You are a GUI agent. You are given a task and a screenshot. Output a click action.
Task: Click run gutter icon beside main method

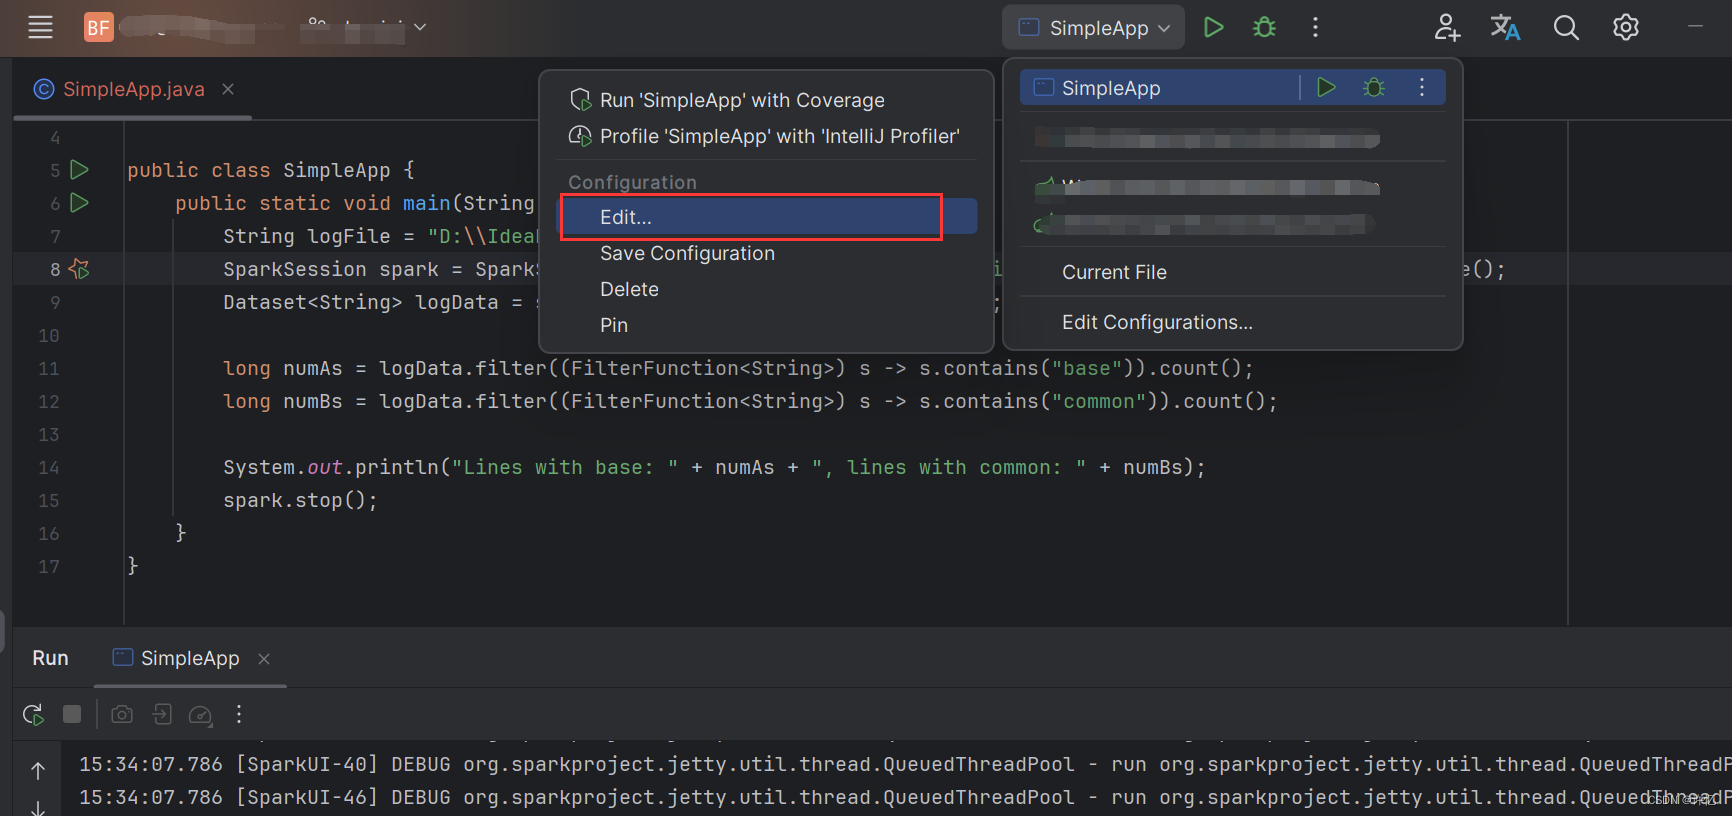click(x=80, y=203)
